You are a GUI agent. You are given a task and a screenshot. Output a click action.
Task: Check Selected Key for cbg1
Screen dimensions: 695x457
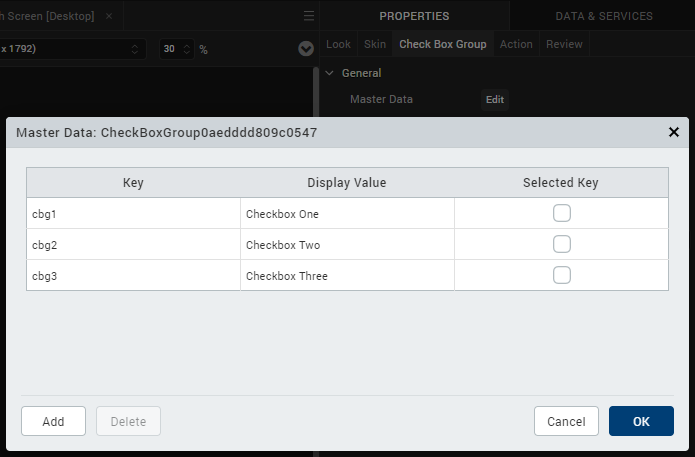pyautogui.click(x=562, y=213)
